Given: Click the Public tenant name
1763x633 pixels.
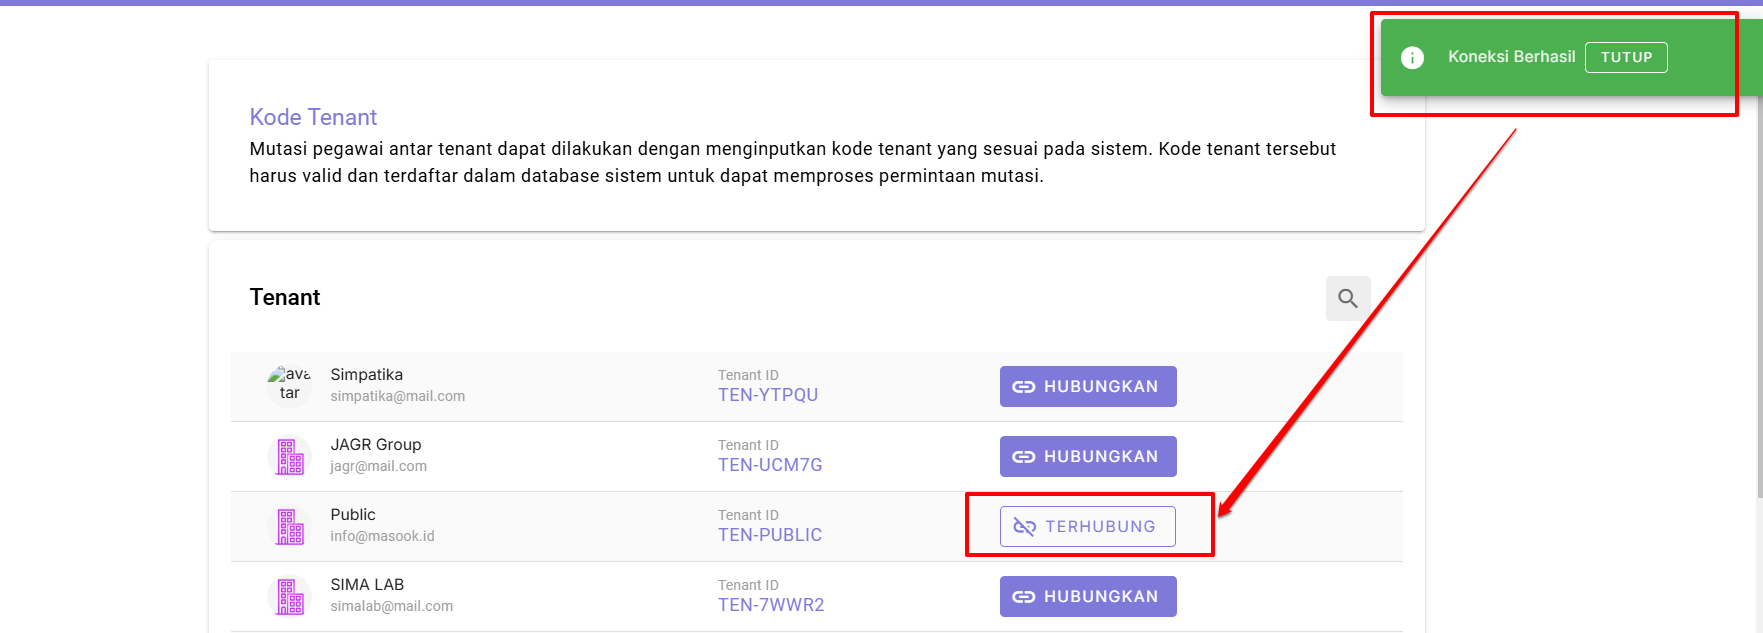Looking at the screenshot, I should coord(353,514).
